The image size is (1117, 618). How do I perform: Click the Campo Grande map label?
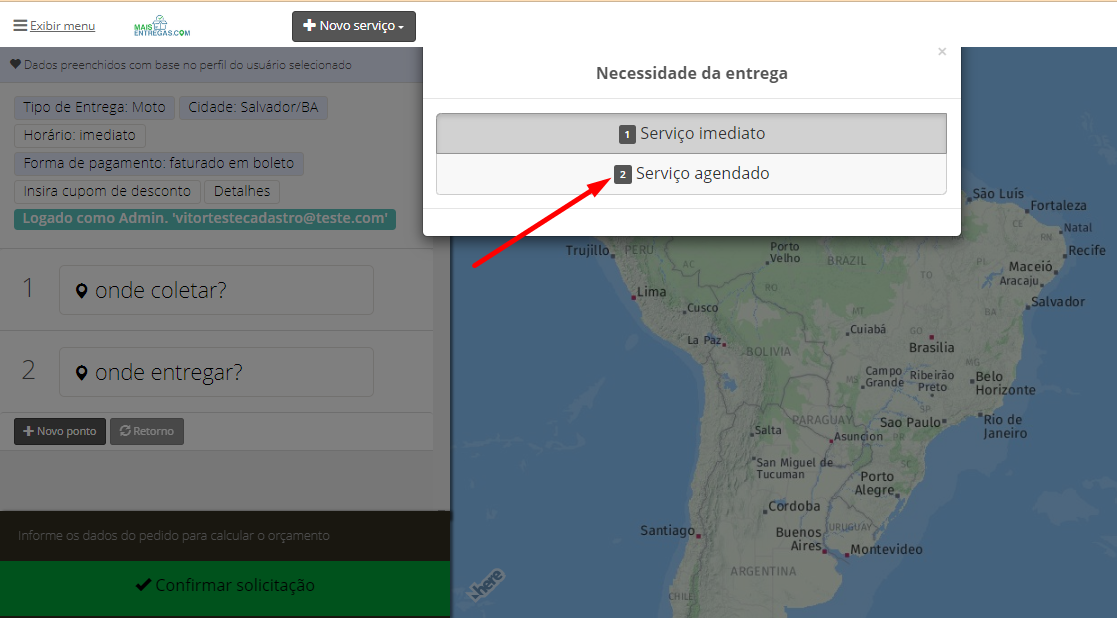pyautogui.click(x=884, y=377)
